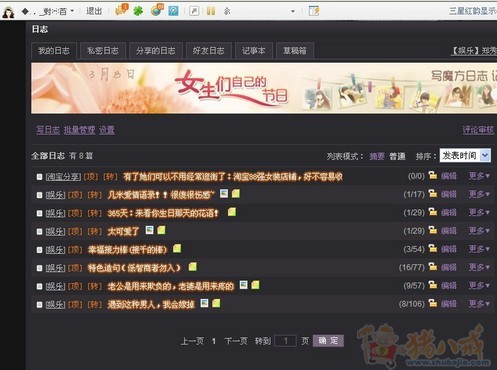The height and width of the screenshot is (370, 497).
Task: Expand 更多 menu on the first log row
Action: click(x=479, y=176)
